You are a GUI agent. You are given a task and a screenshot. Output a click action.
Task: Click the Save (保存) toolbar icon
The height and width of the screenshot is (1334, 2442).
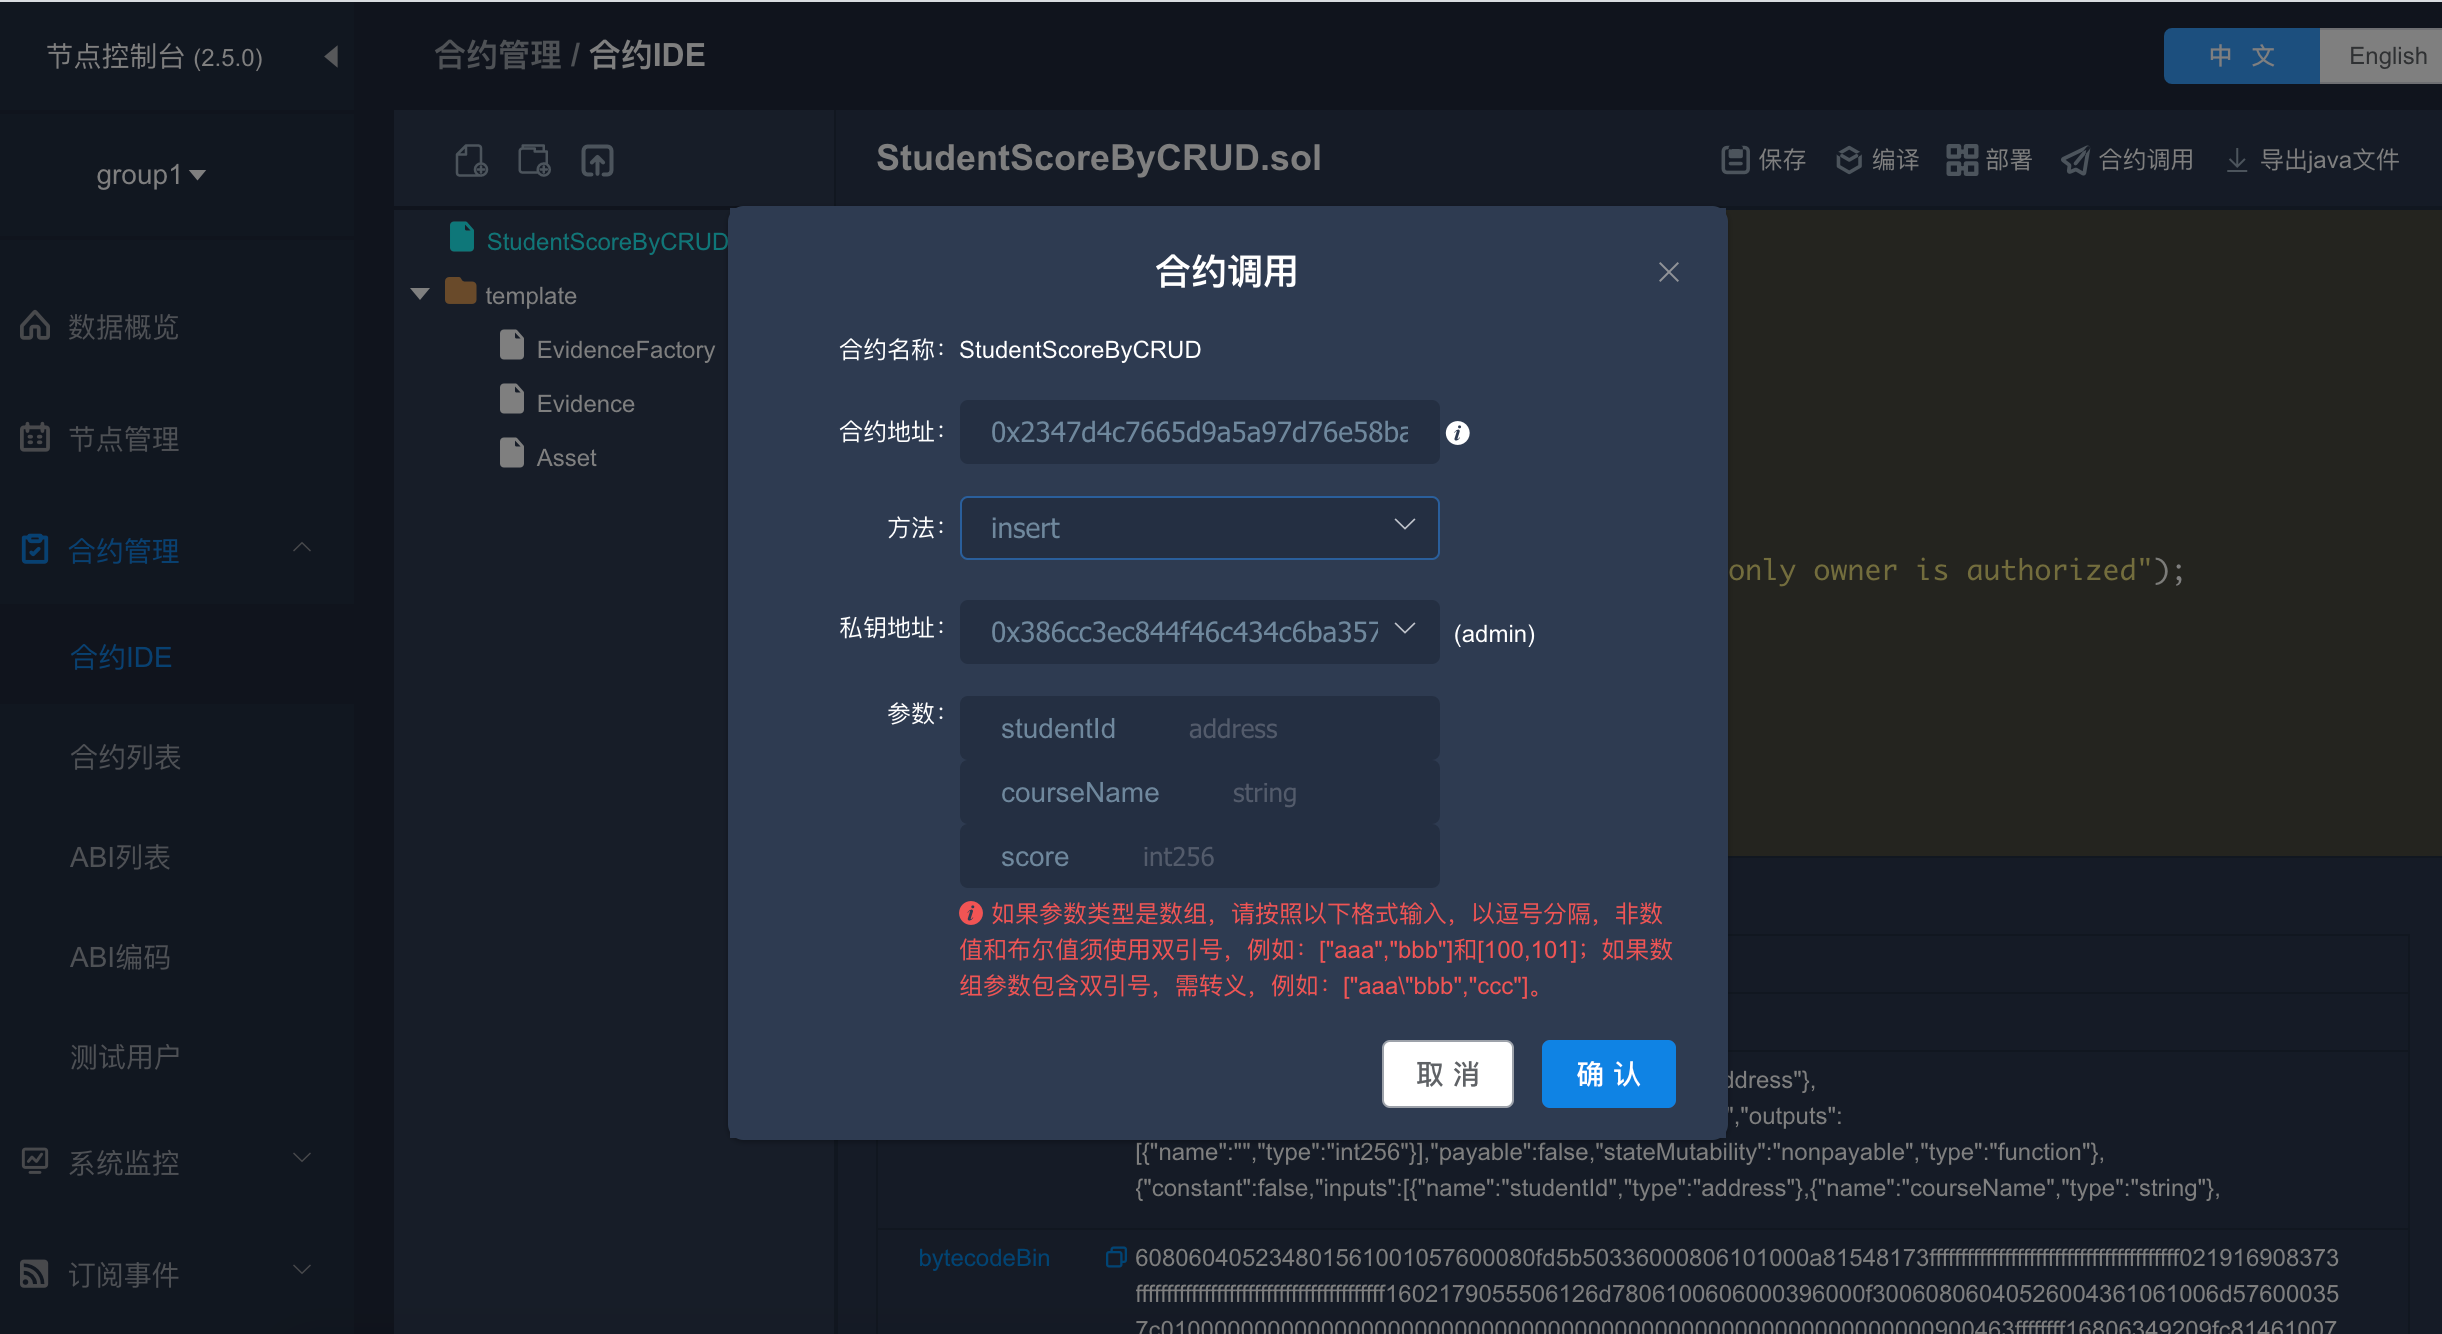[x=1734, y=160]
